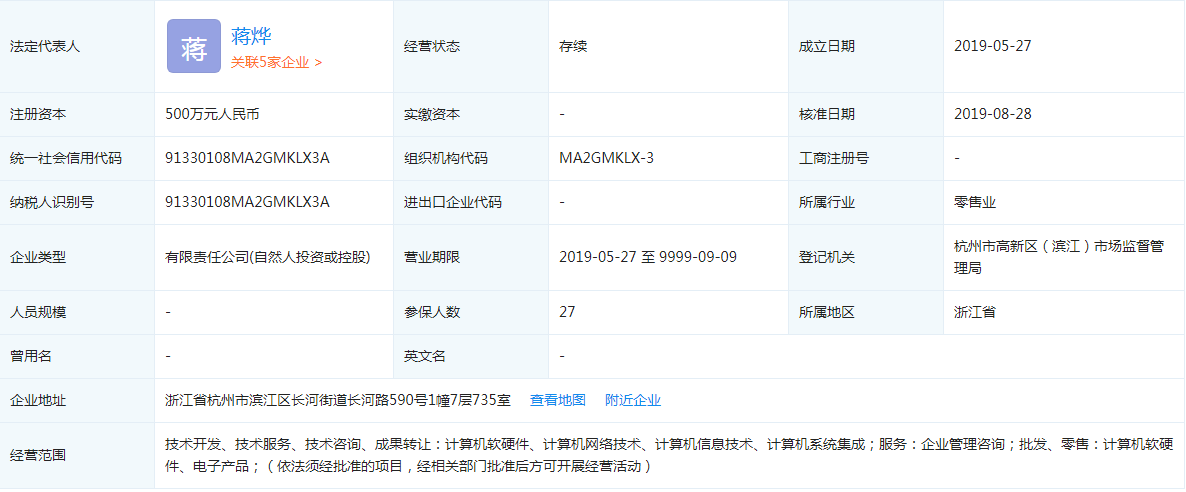Select the 注册资本 label
1186x492 pixels.
(38, 115)
